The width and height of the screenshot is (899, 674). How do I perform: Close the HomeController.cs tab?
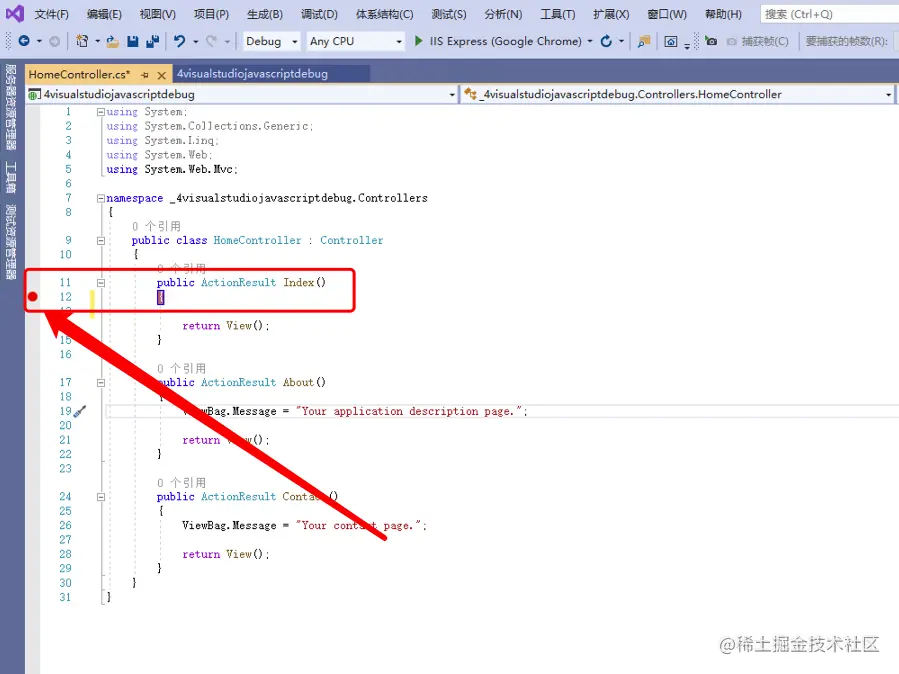click(162, 75)
